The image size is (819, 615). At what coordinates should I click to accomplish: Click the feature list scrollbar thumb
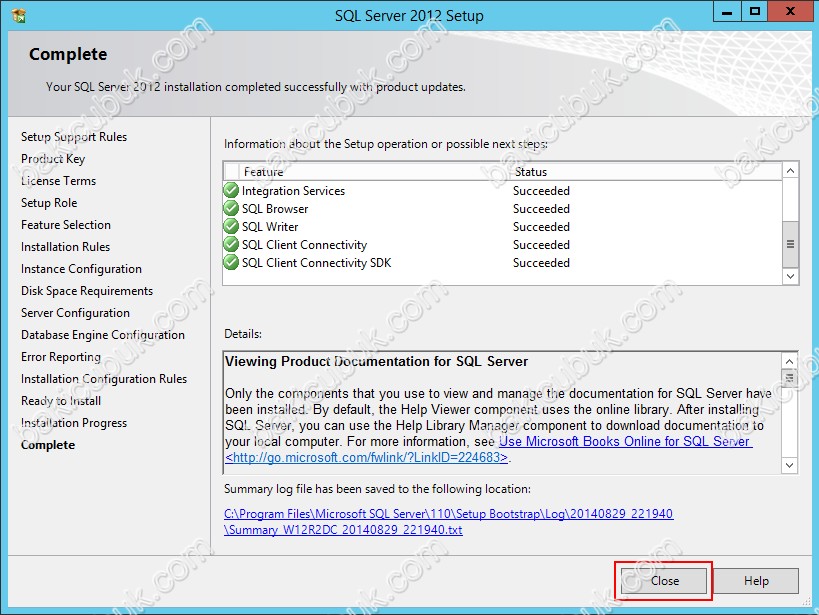pyautogui.click(x=790, y=244)
